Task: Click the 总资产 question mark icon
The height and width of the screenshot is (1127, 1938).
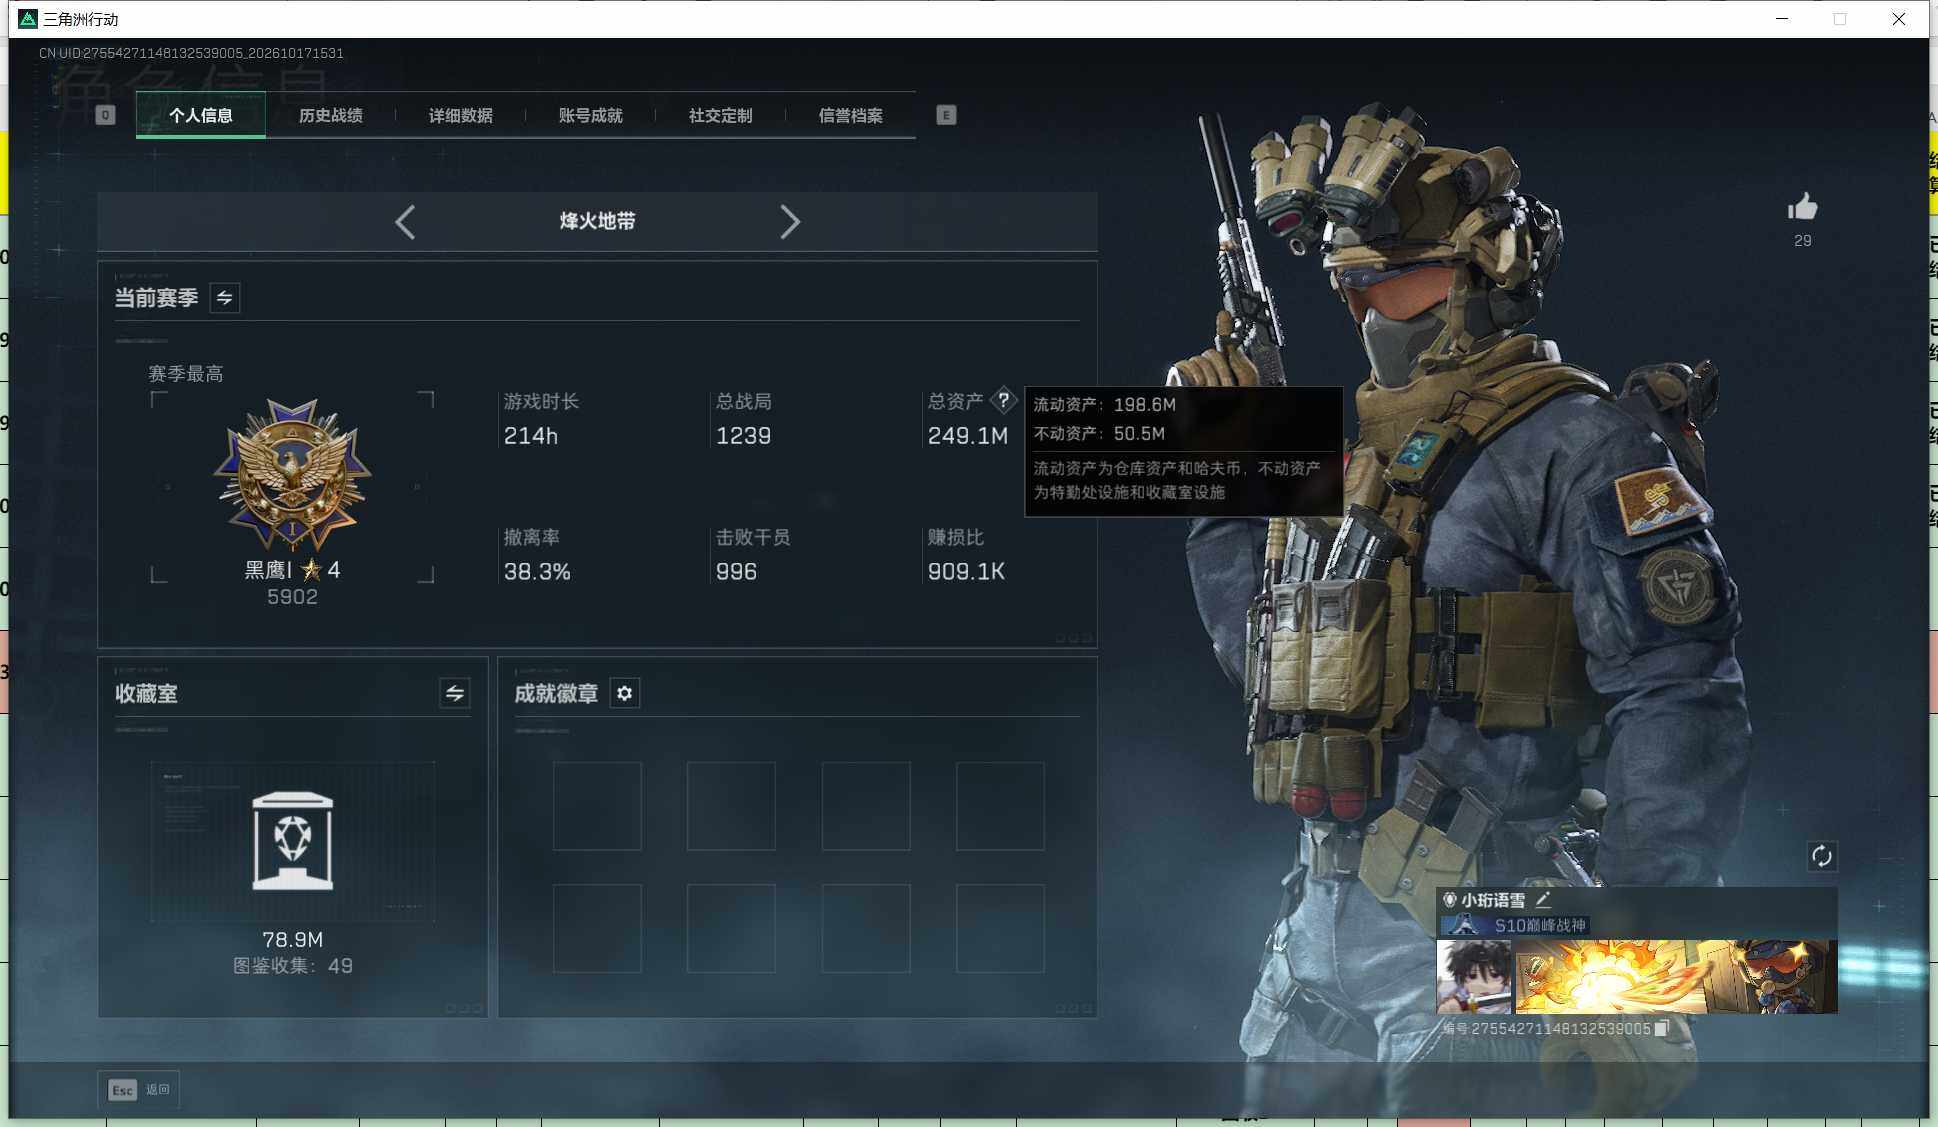Action: click(1003, 400)
